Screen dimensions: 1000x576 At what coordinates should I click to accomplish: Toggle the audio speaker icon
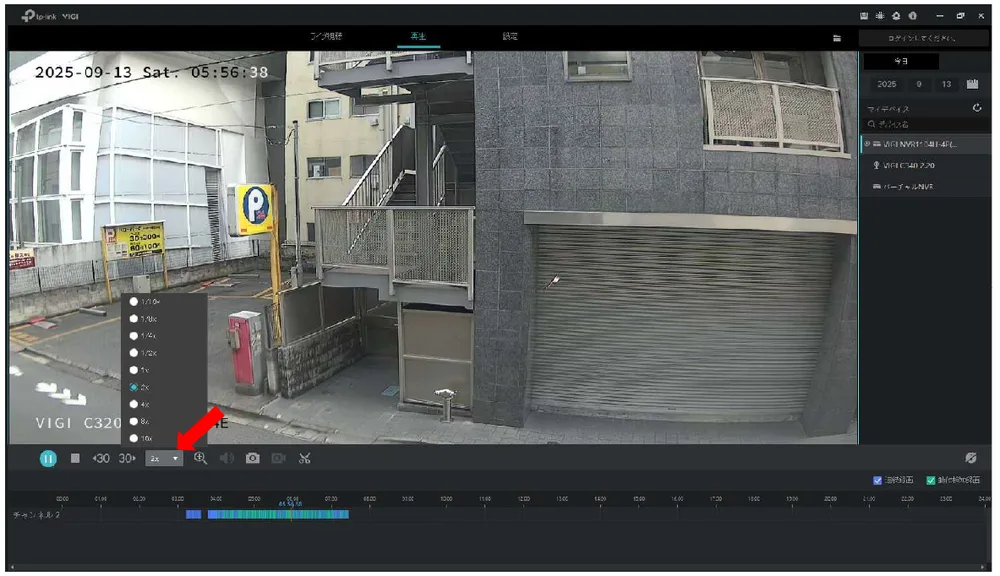point(226,458)
